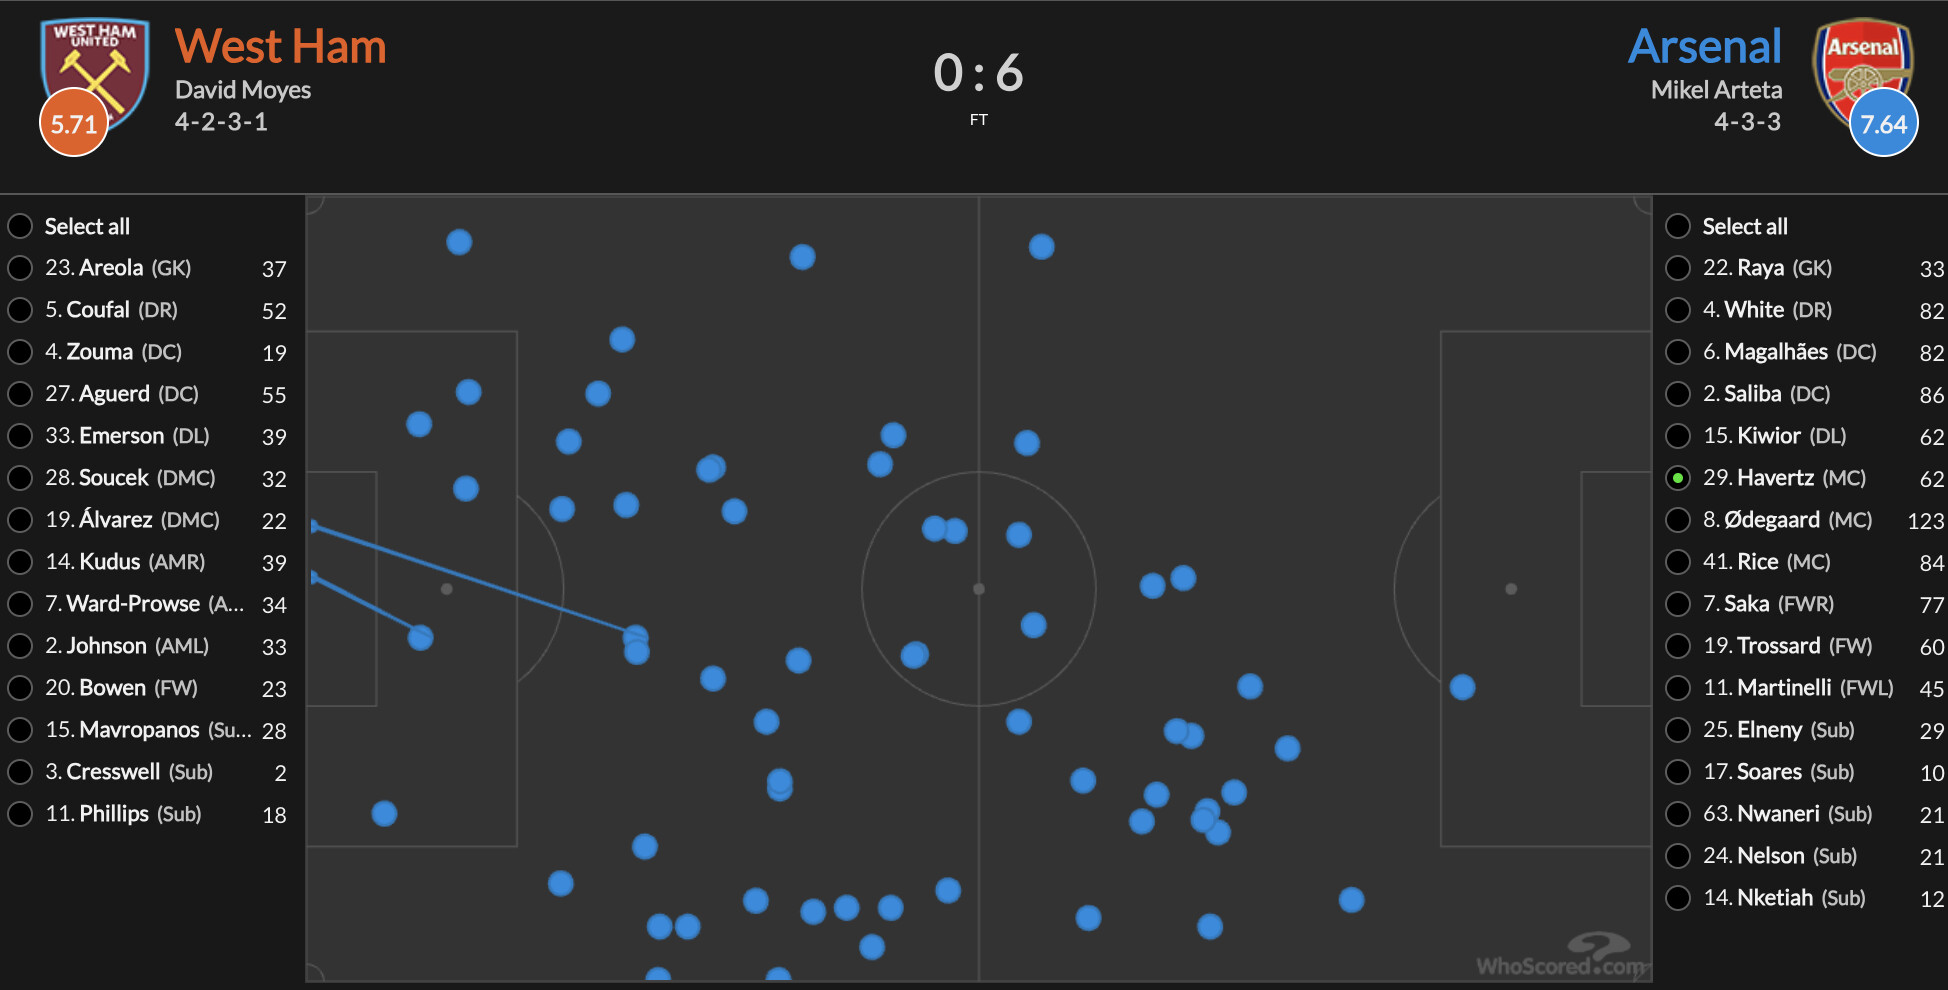The image size is (1948, 990).
Task: Select 11. Phillips substitute entry
Action: pos(20,814)
